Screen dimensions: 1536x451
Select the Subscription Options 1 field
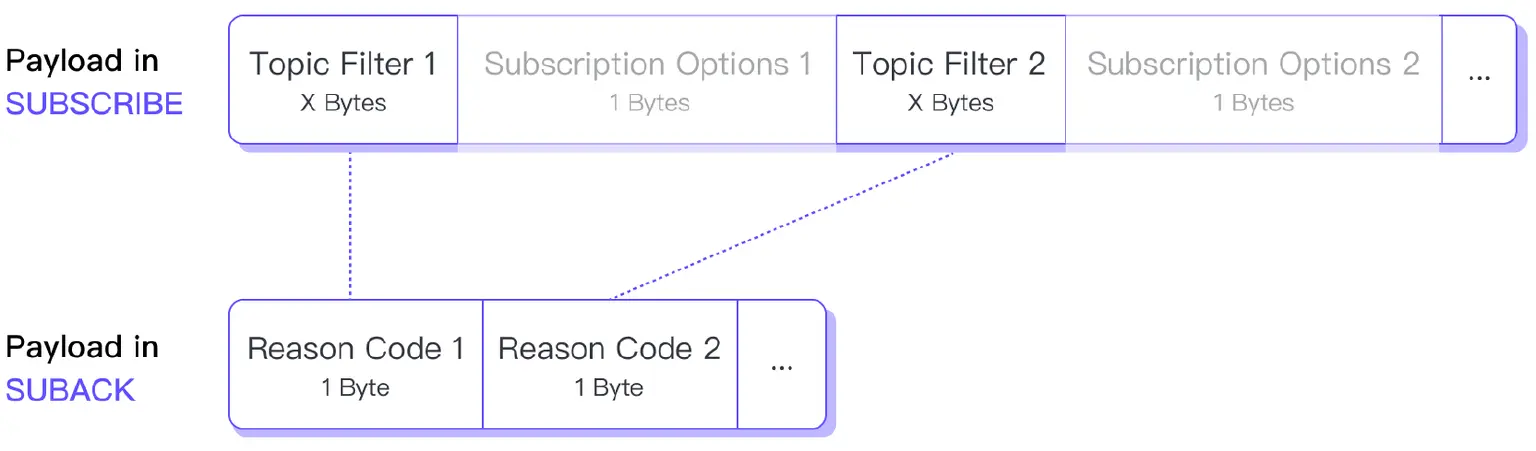[x=647, y=79]
